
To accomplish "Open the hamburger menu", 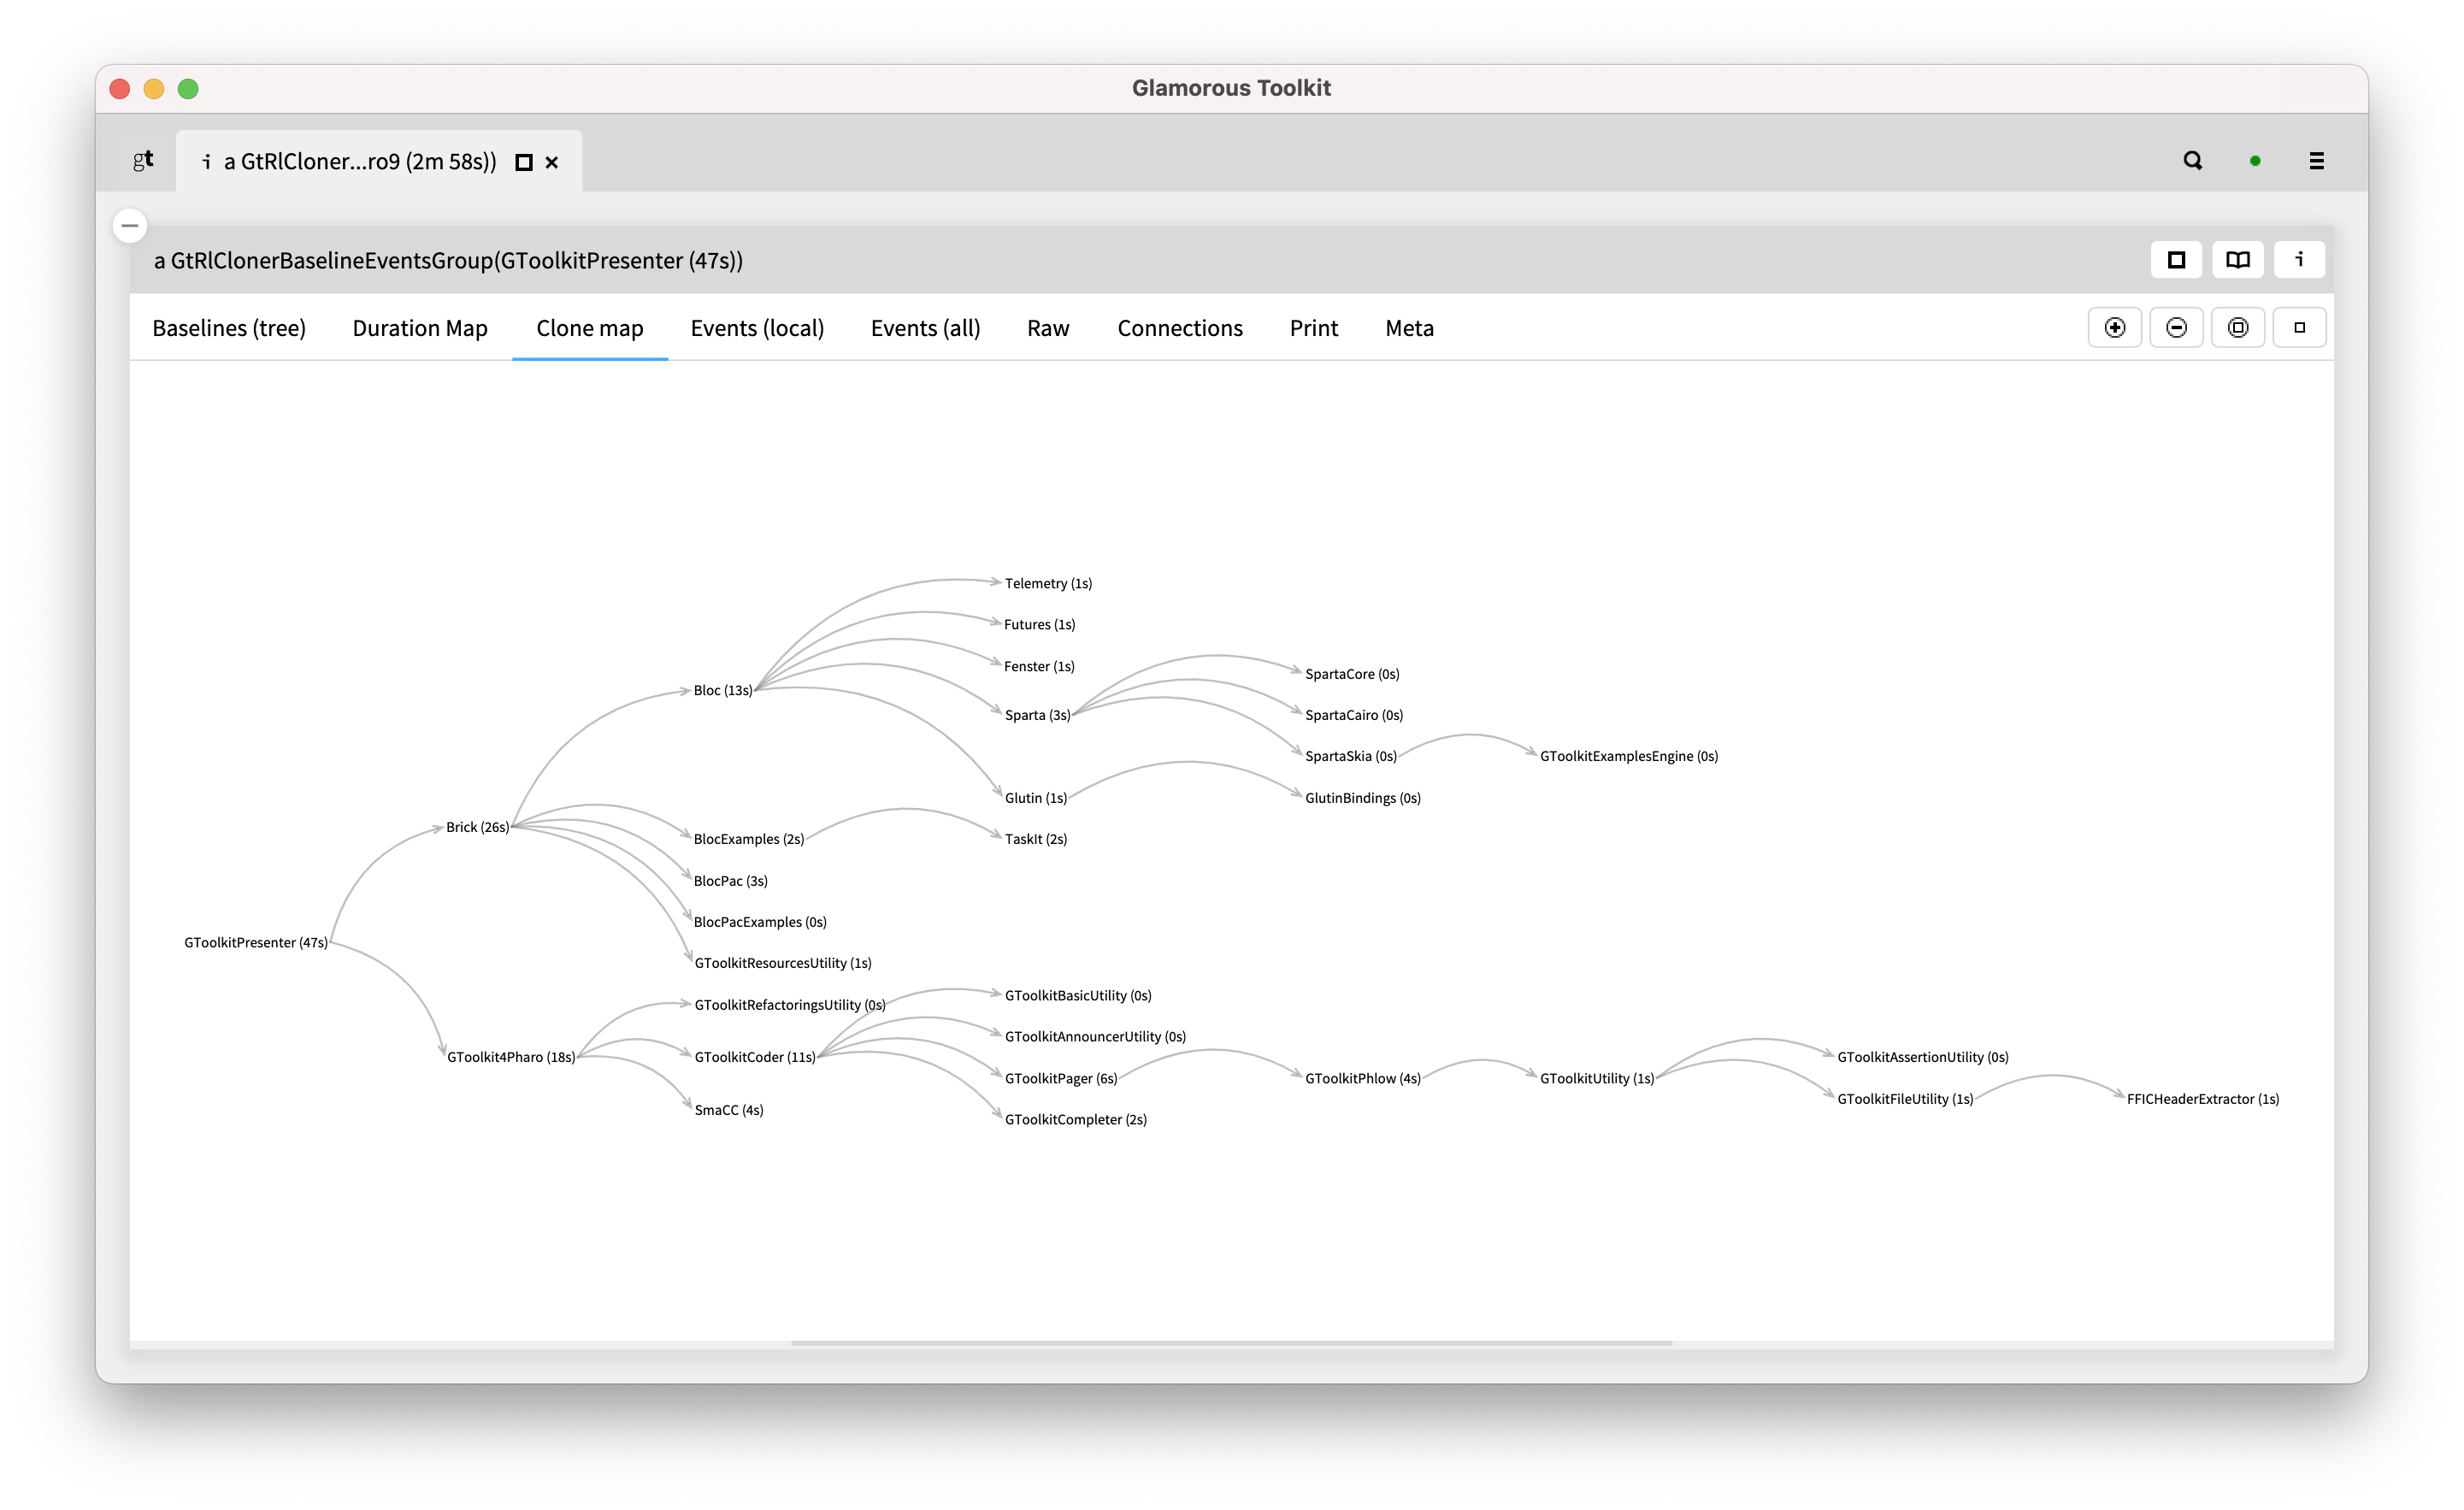I will coord(2317,160).
